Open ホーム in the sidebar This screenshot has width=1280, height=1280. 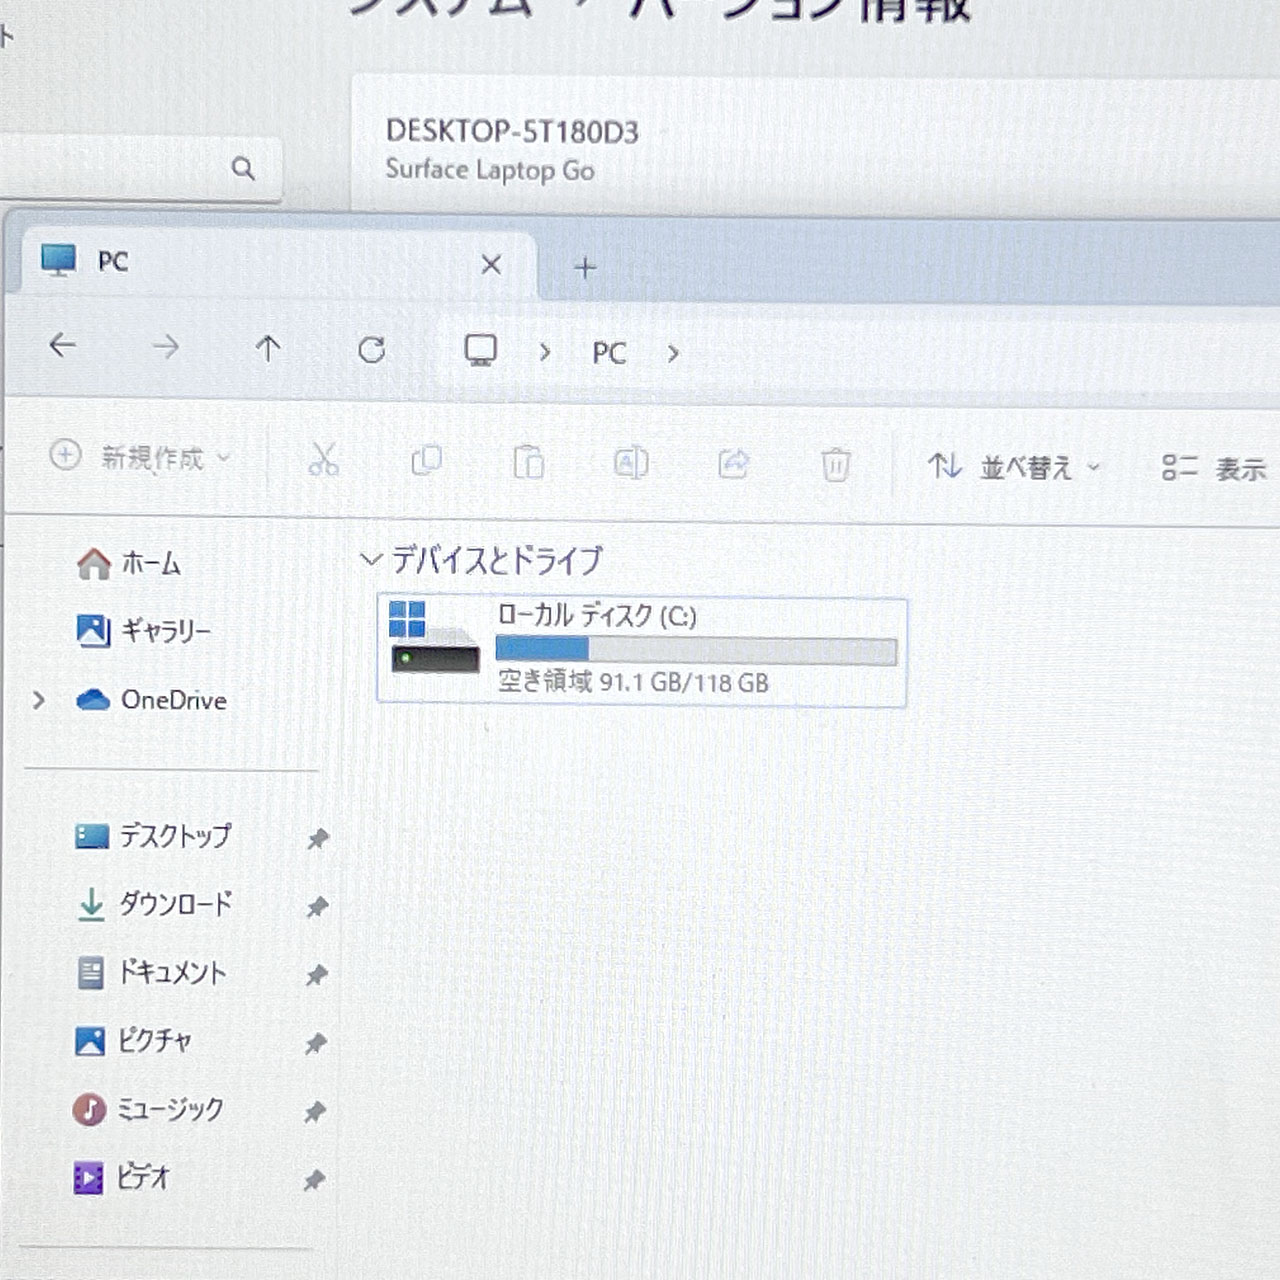tap(130, 564)
